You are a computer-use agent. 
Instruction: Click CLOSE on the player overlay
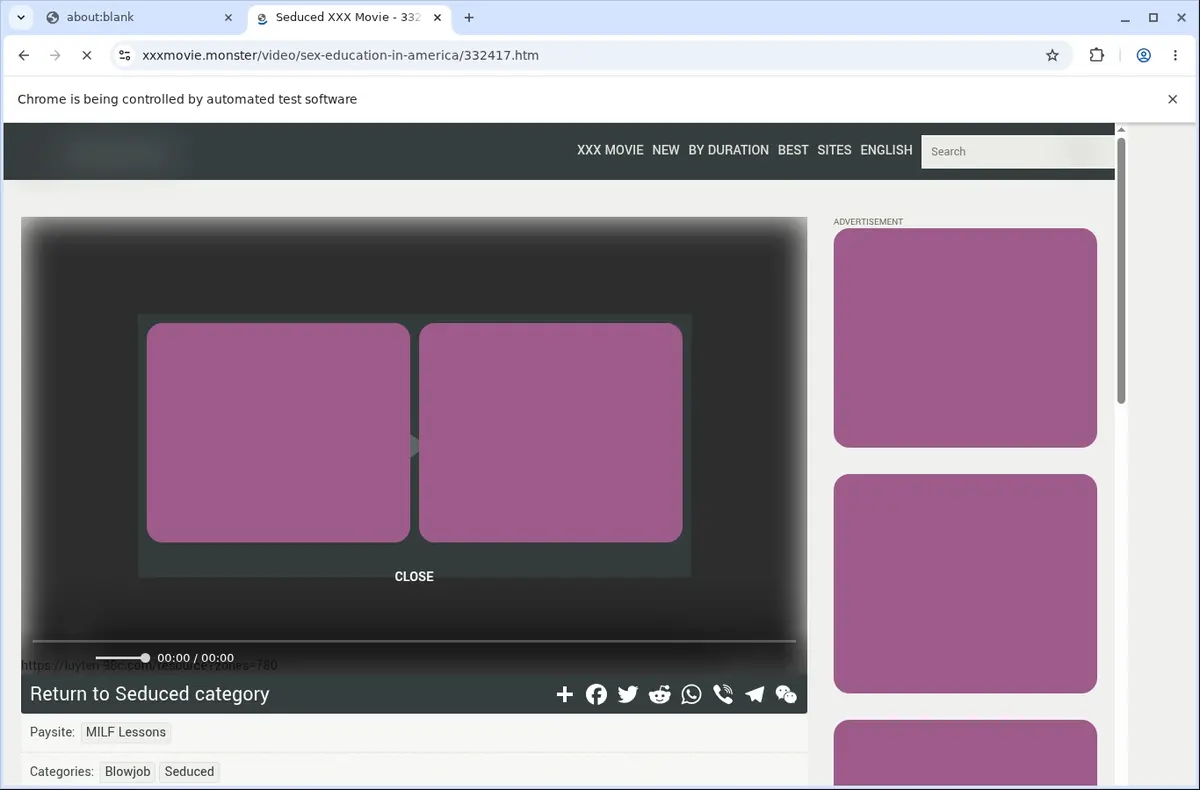[414, 576]
